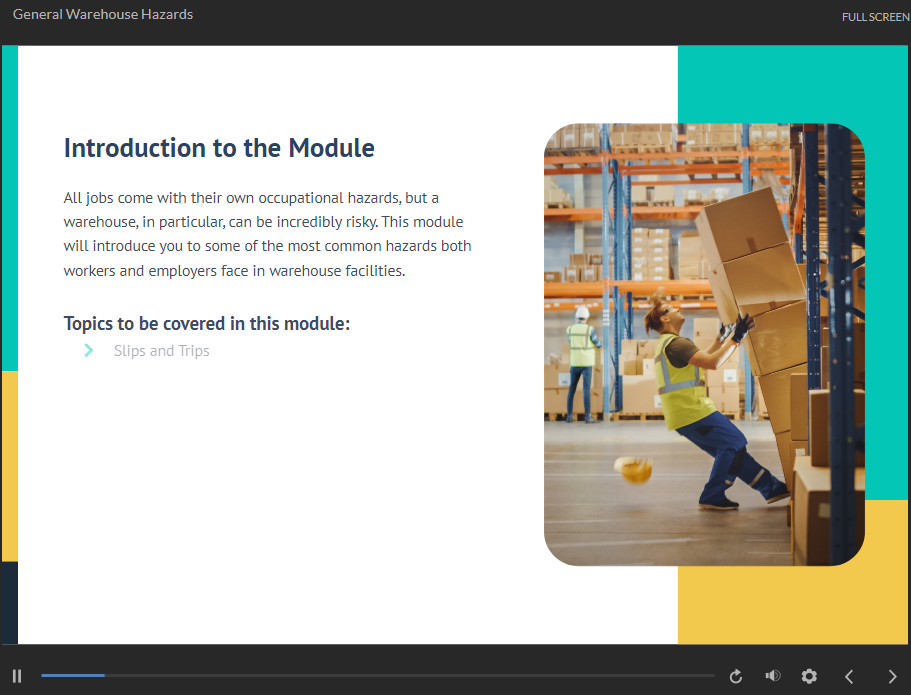Click the teal chevron beside Slips and Trips
The height and width of the screenshot is (695, 911).
(89, 351)
